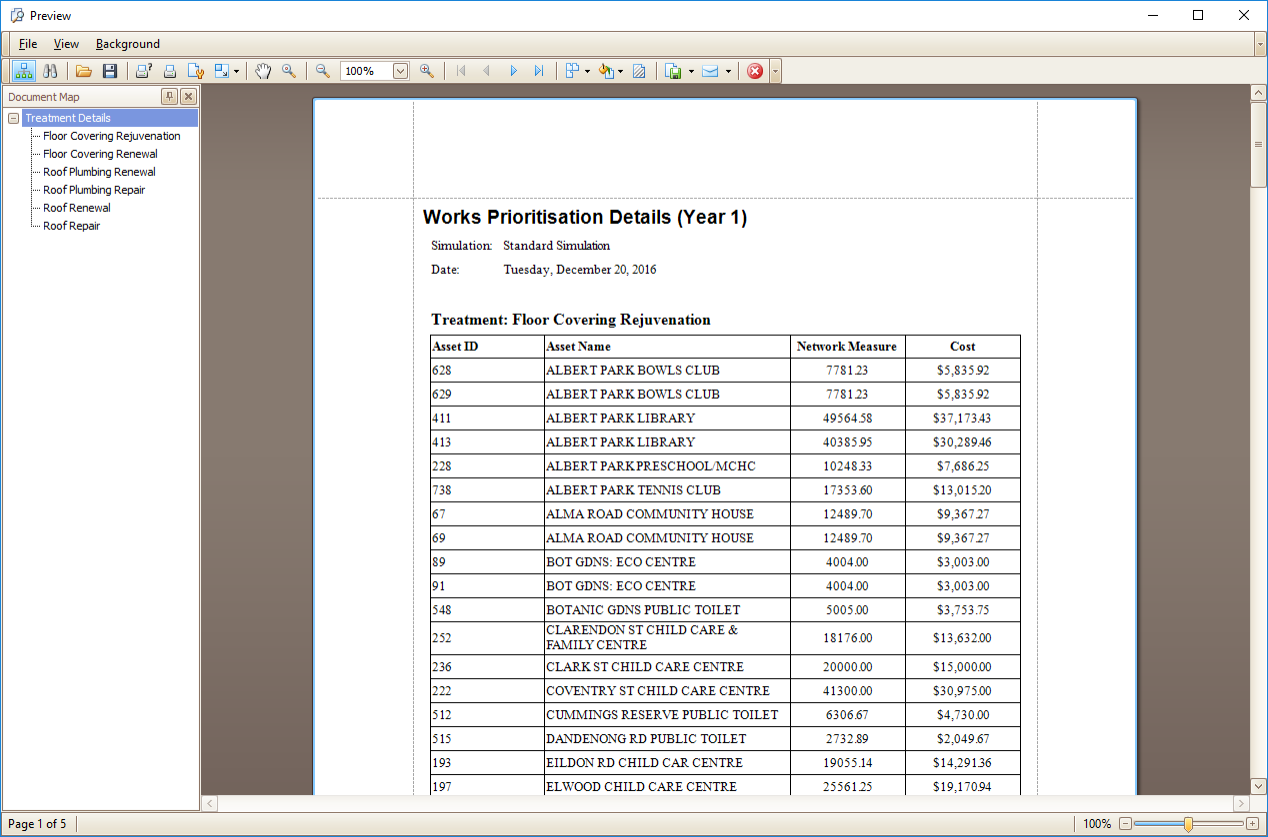Image resolution: width=1268 pixels, height=837 pixels.
Task: Close the Document Map panel
Action: (188, 97)
